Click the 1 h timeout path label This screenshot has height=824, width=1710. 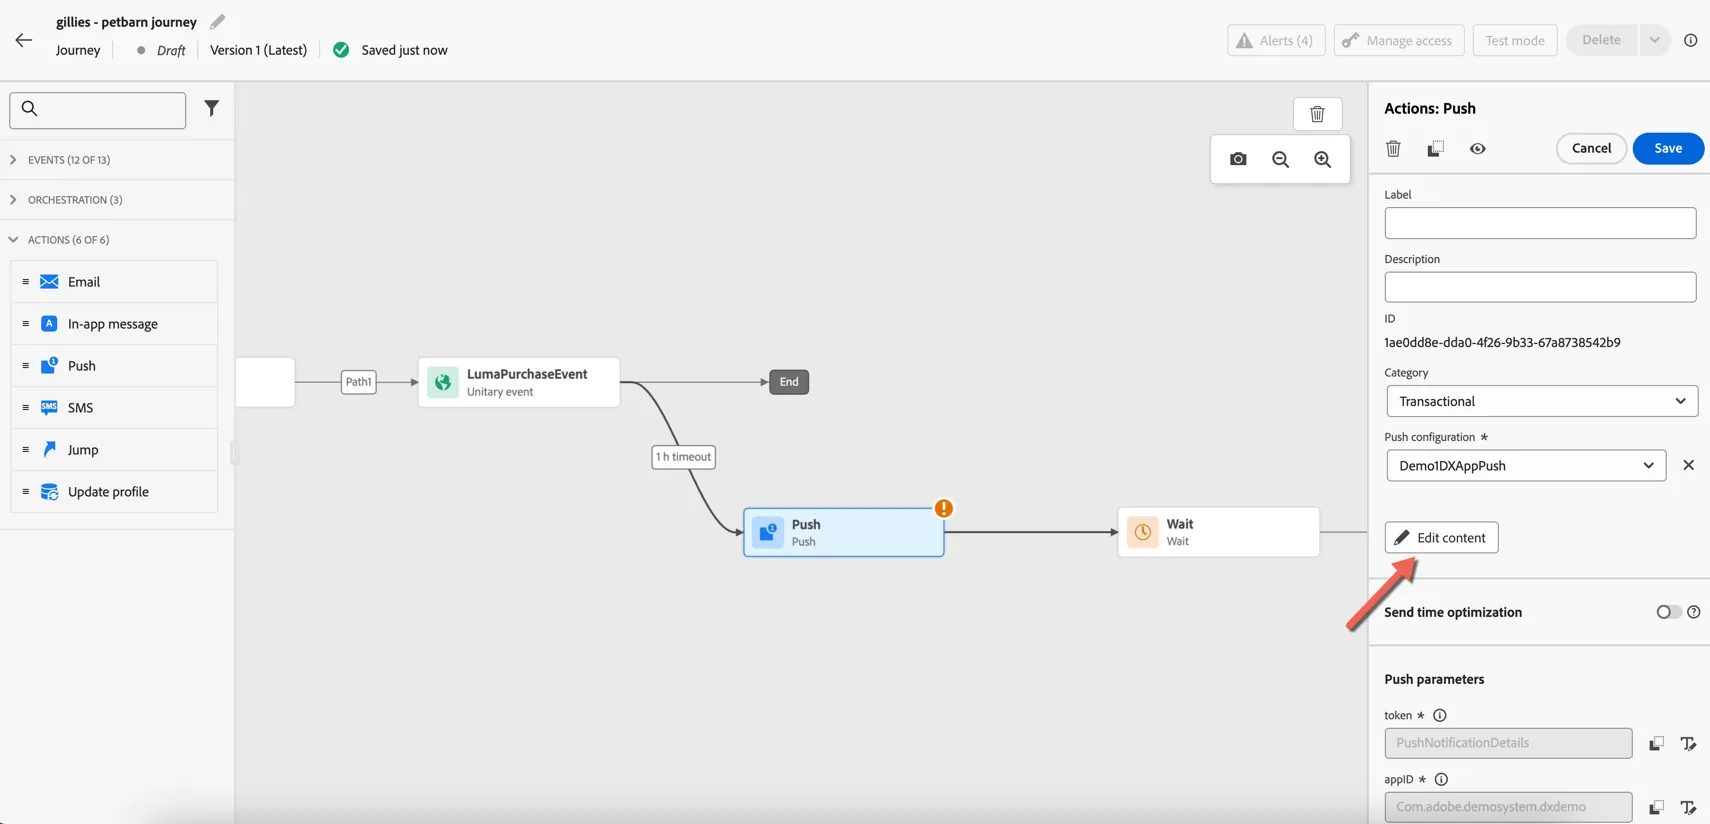pyautogui.click(x=683, y=457)
